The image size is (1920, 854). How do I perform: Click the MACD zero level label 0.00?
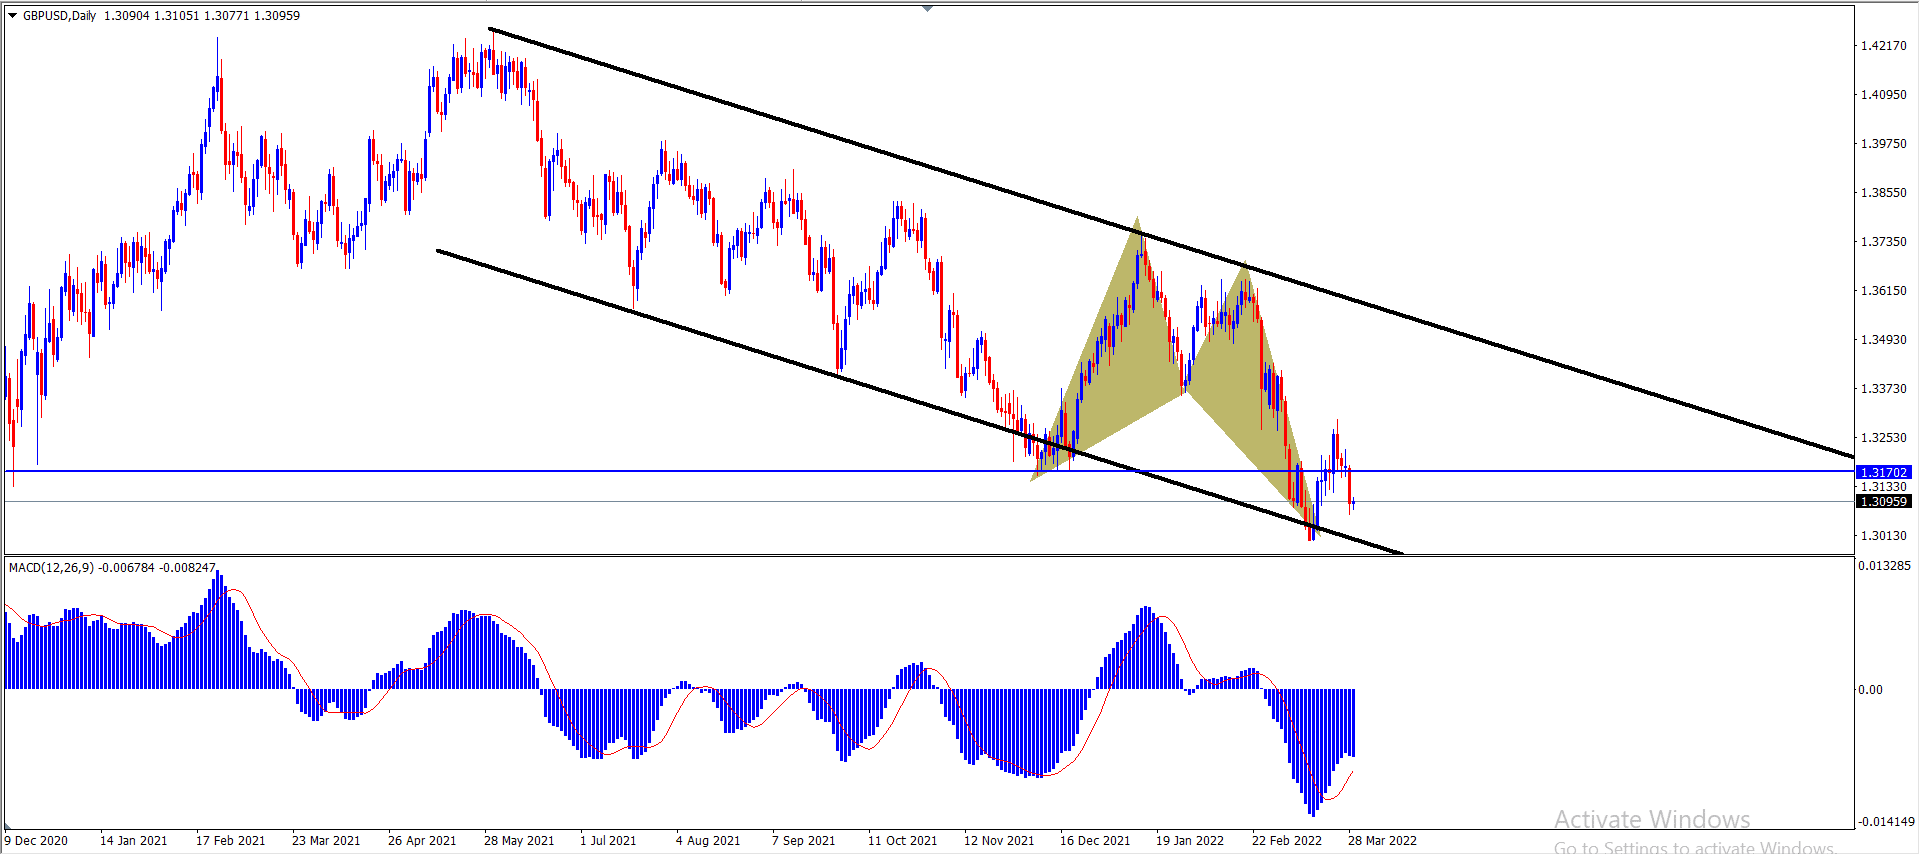1871,689
